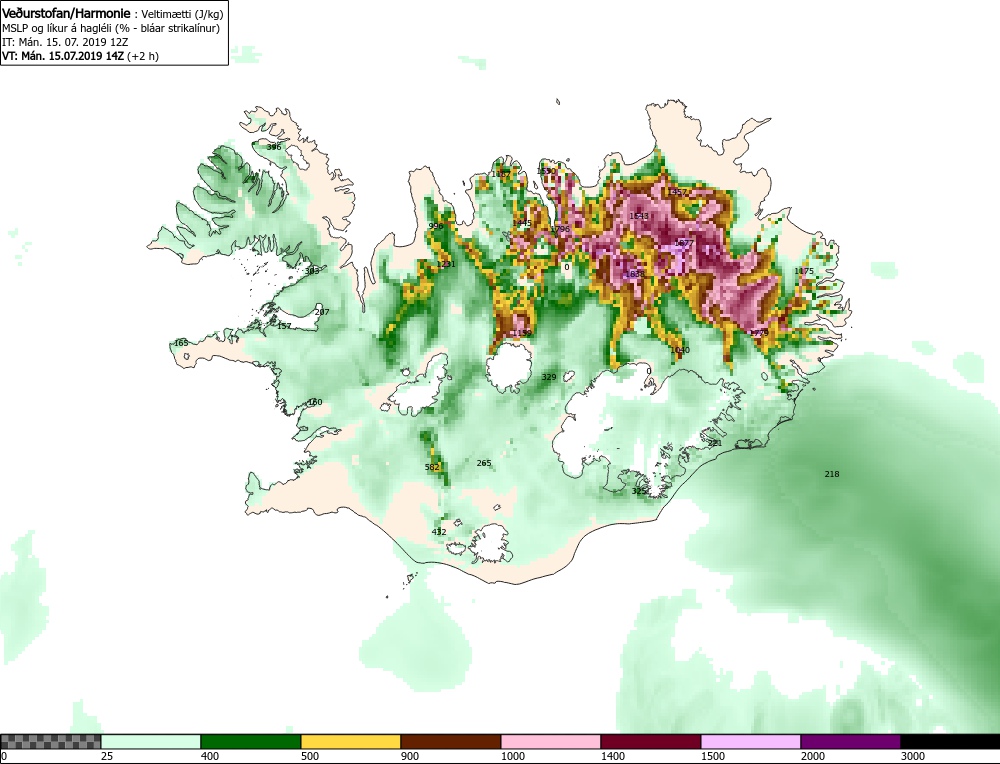Select the yellow 500–900 legend swatch
The image size is (1000, 764).
351,741
